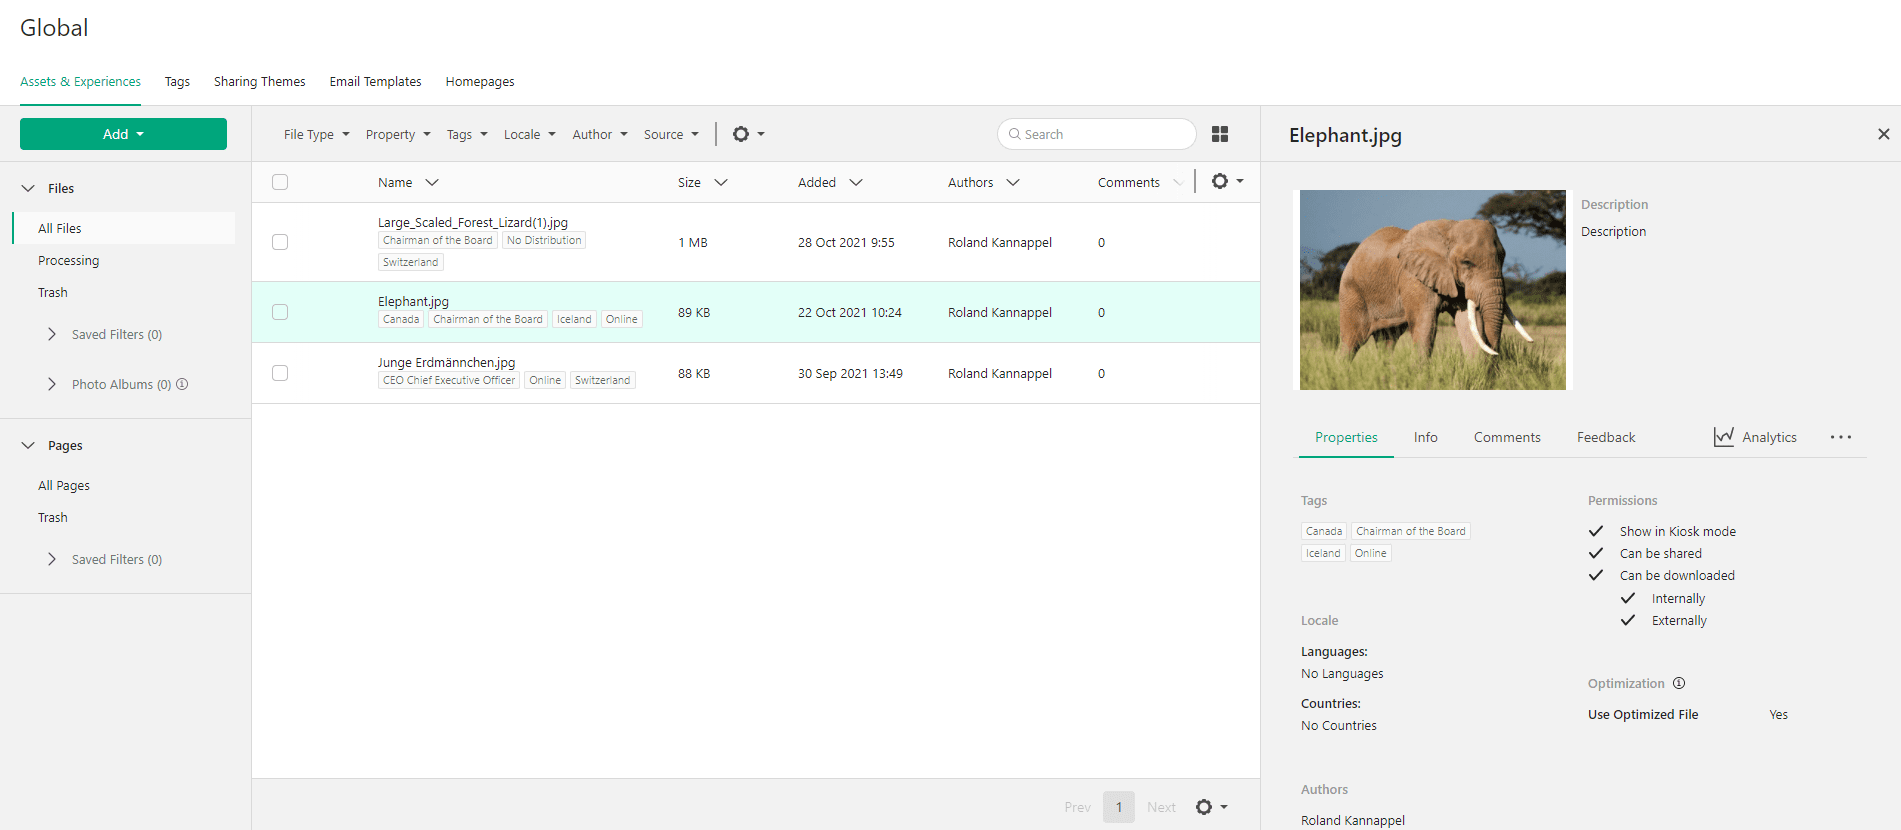Open the three-dot more options menu
This screenshot has height=830, width=1901.
coord(1840,437)
